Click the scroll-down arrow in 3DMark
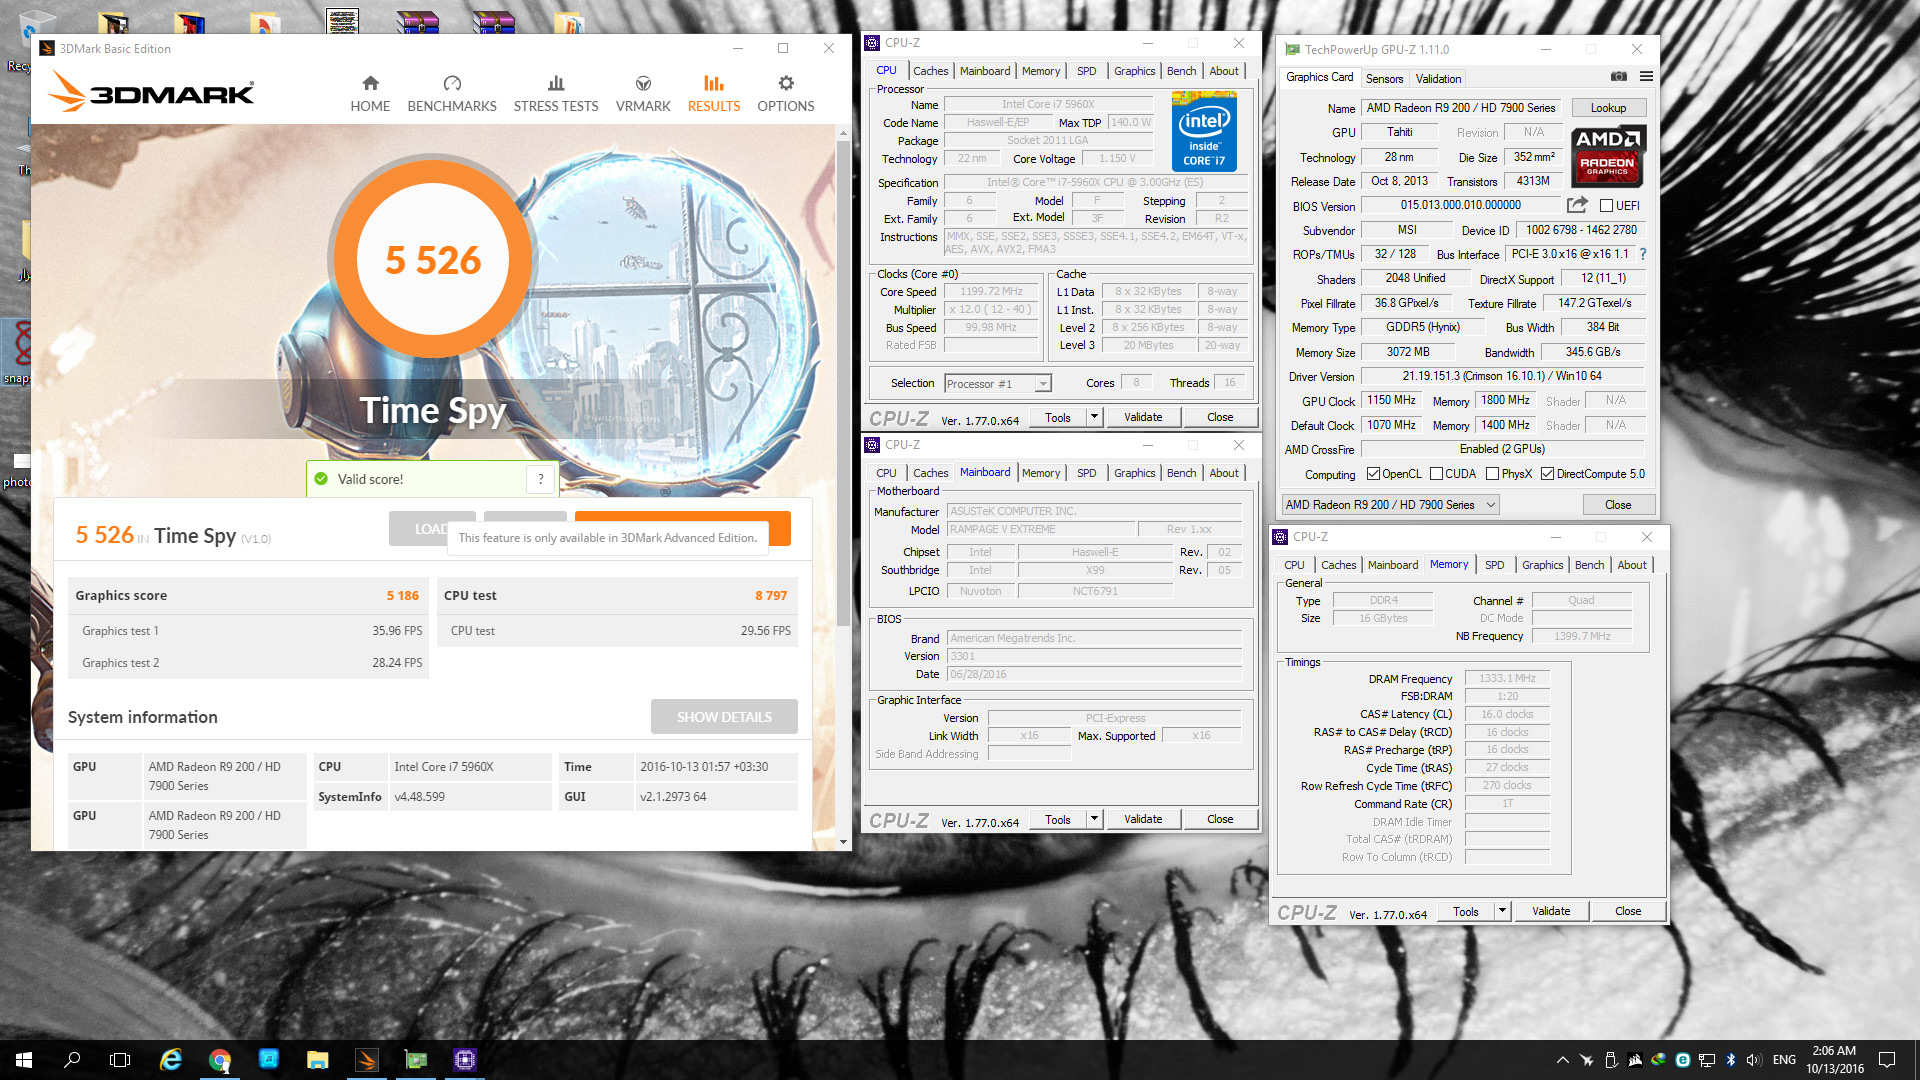The height and width of the screenshot is (1080, 1920). (x=843, y=842)
